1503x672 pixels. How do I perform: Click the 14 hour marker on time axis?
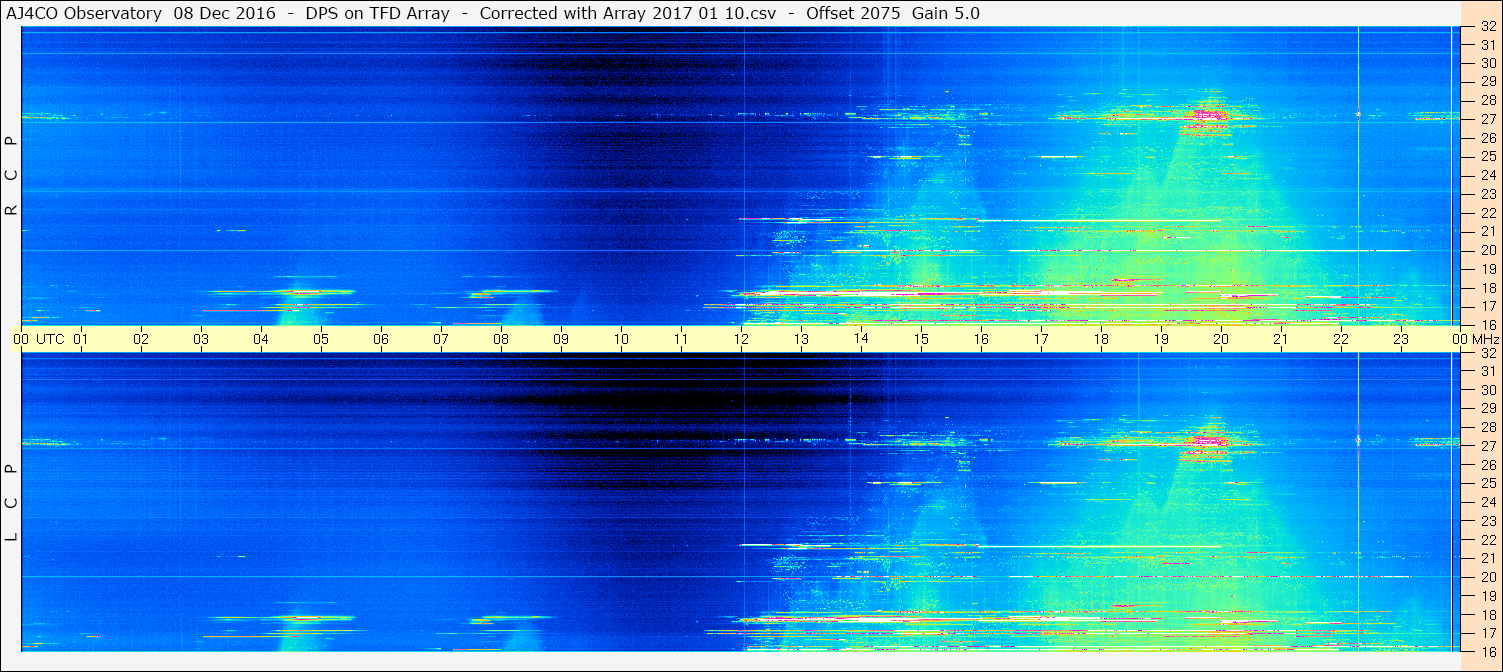pos(861,339)
